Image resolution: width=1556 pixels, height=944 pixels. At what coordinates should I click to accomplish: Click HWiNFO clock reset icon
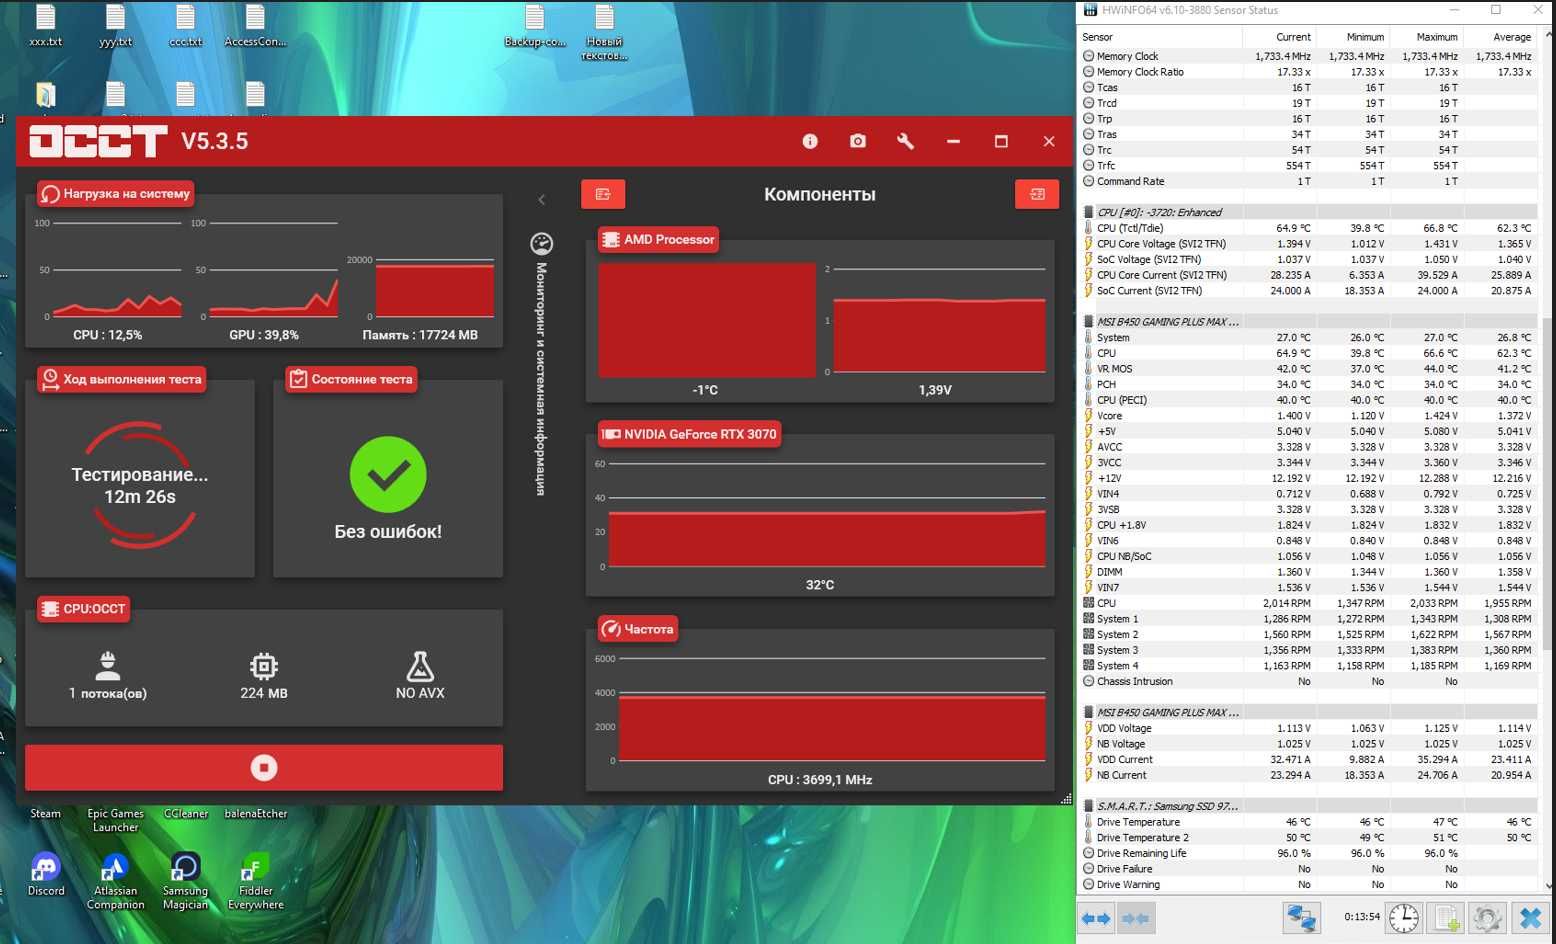pyautogui.click(x=1404, y=917)
